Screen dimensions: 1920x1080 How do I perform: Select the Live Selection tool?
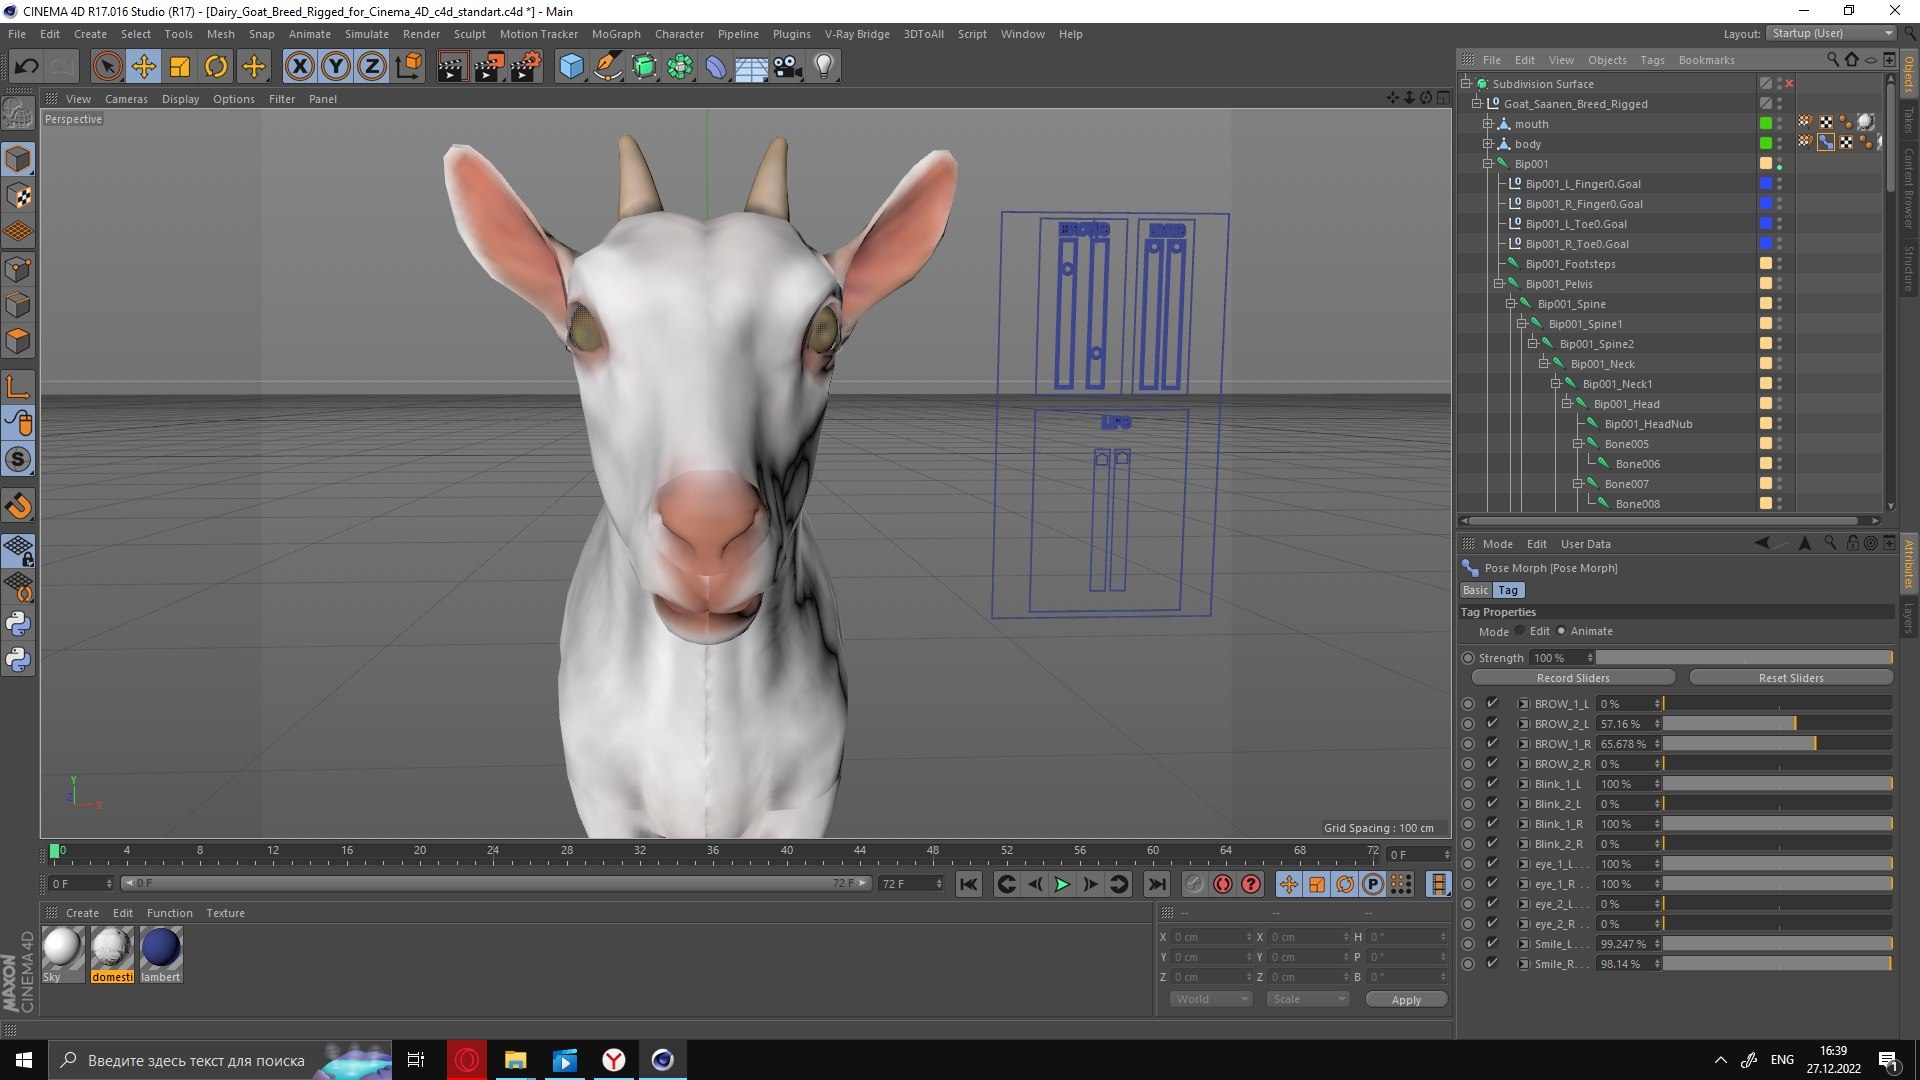(x=107, y=67)
